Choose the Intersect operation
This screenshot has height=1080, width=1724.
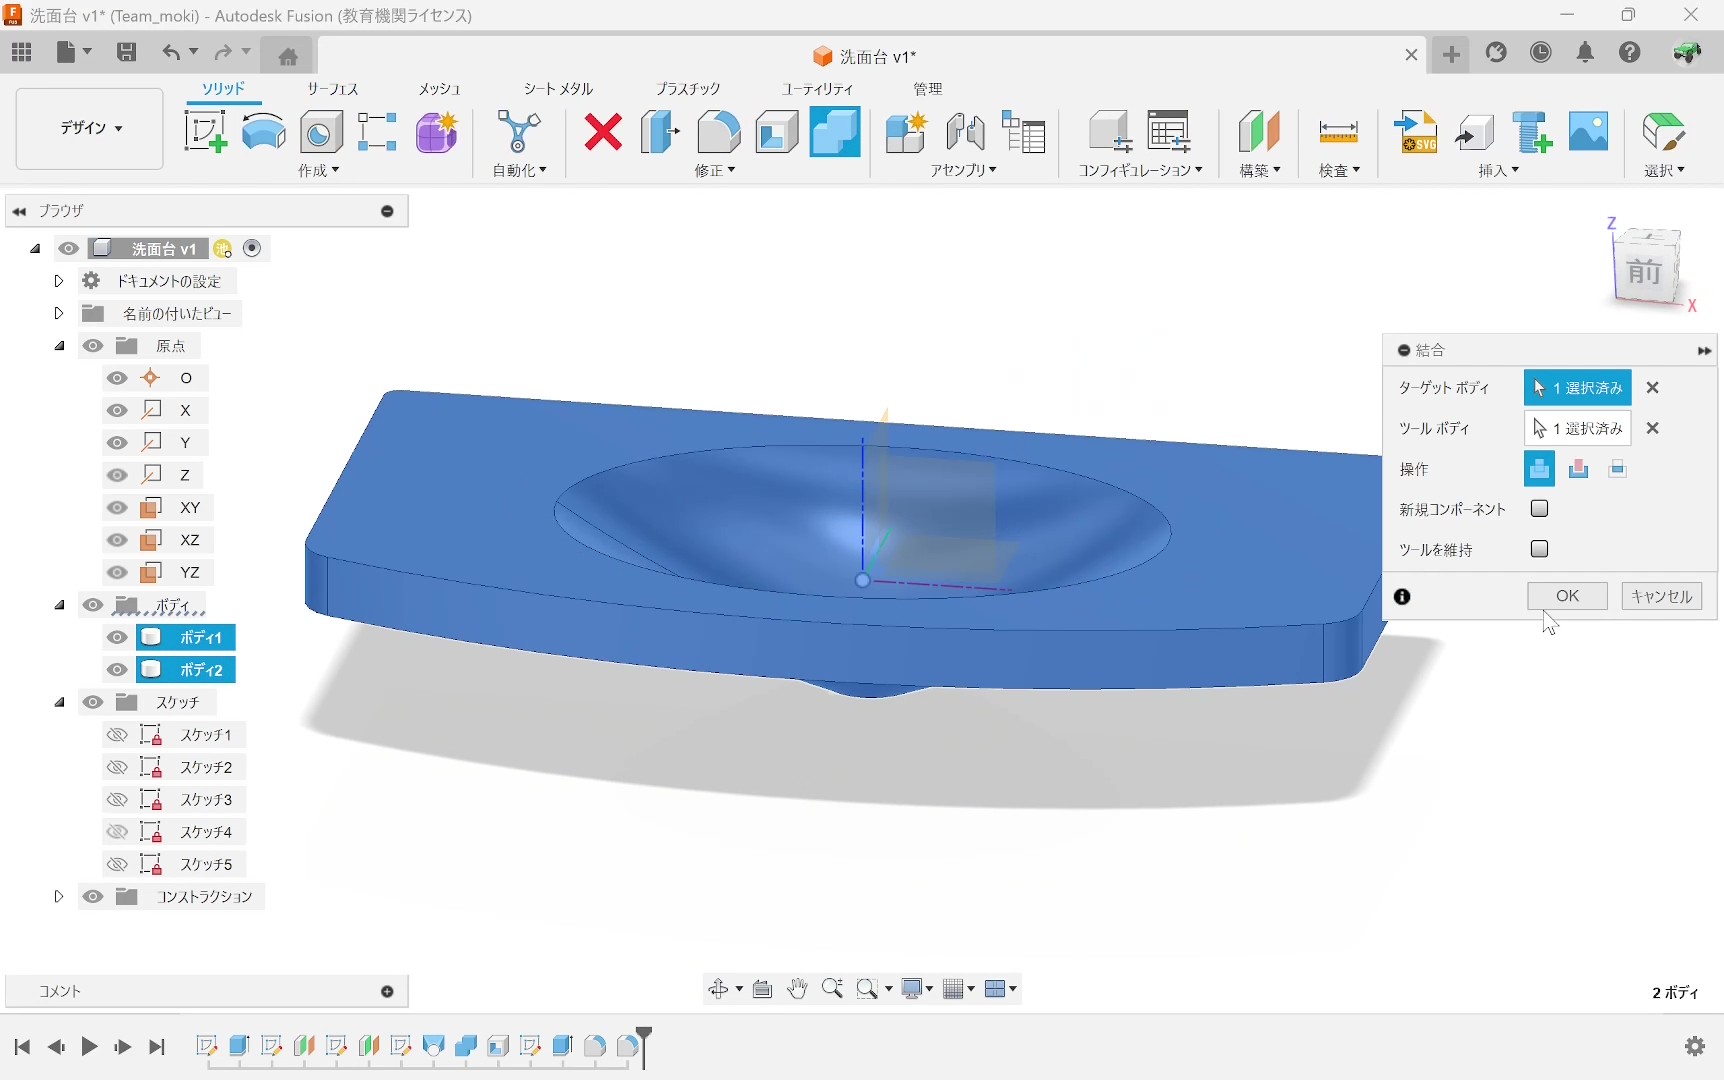1618,469
